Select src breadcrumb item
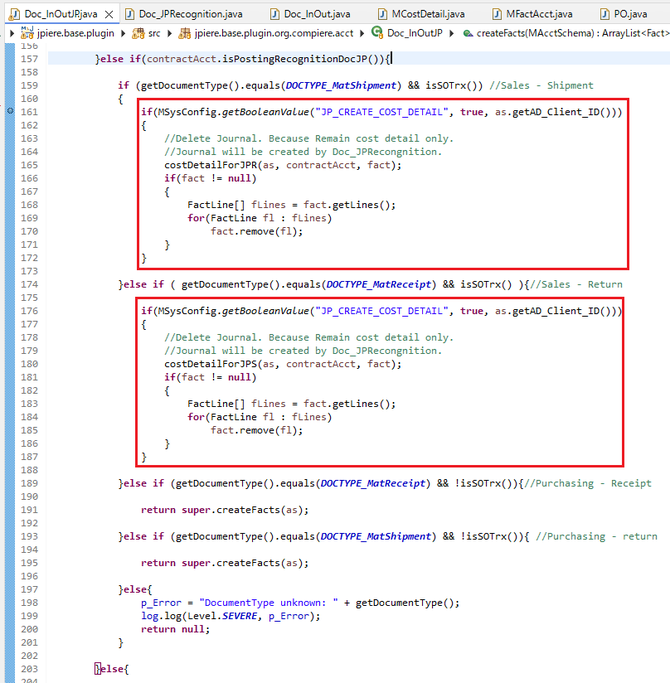670x683 pixels. [154, 33]
